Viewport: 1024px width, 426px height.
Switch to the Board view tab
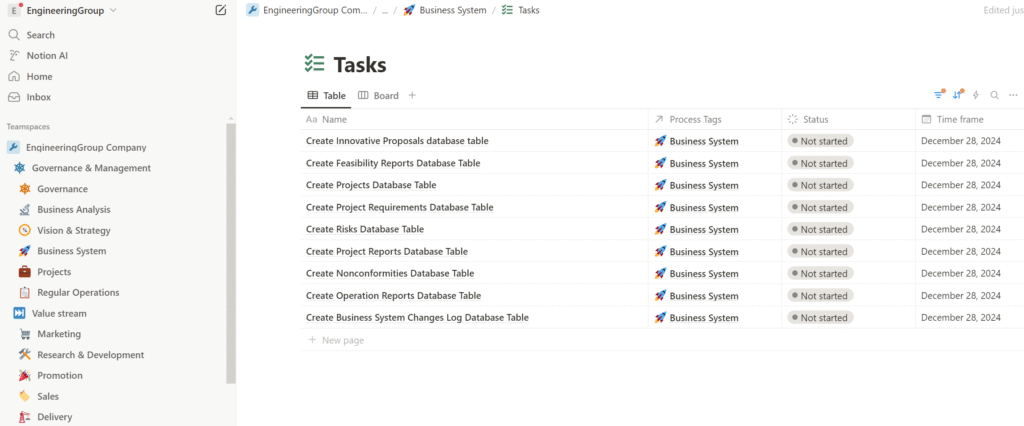click(378, 96)
